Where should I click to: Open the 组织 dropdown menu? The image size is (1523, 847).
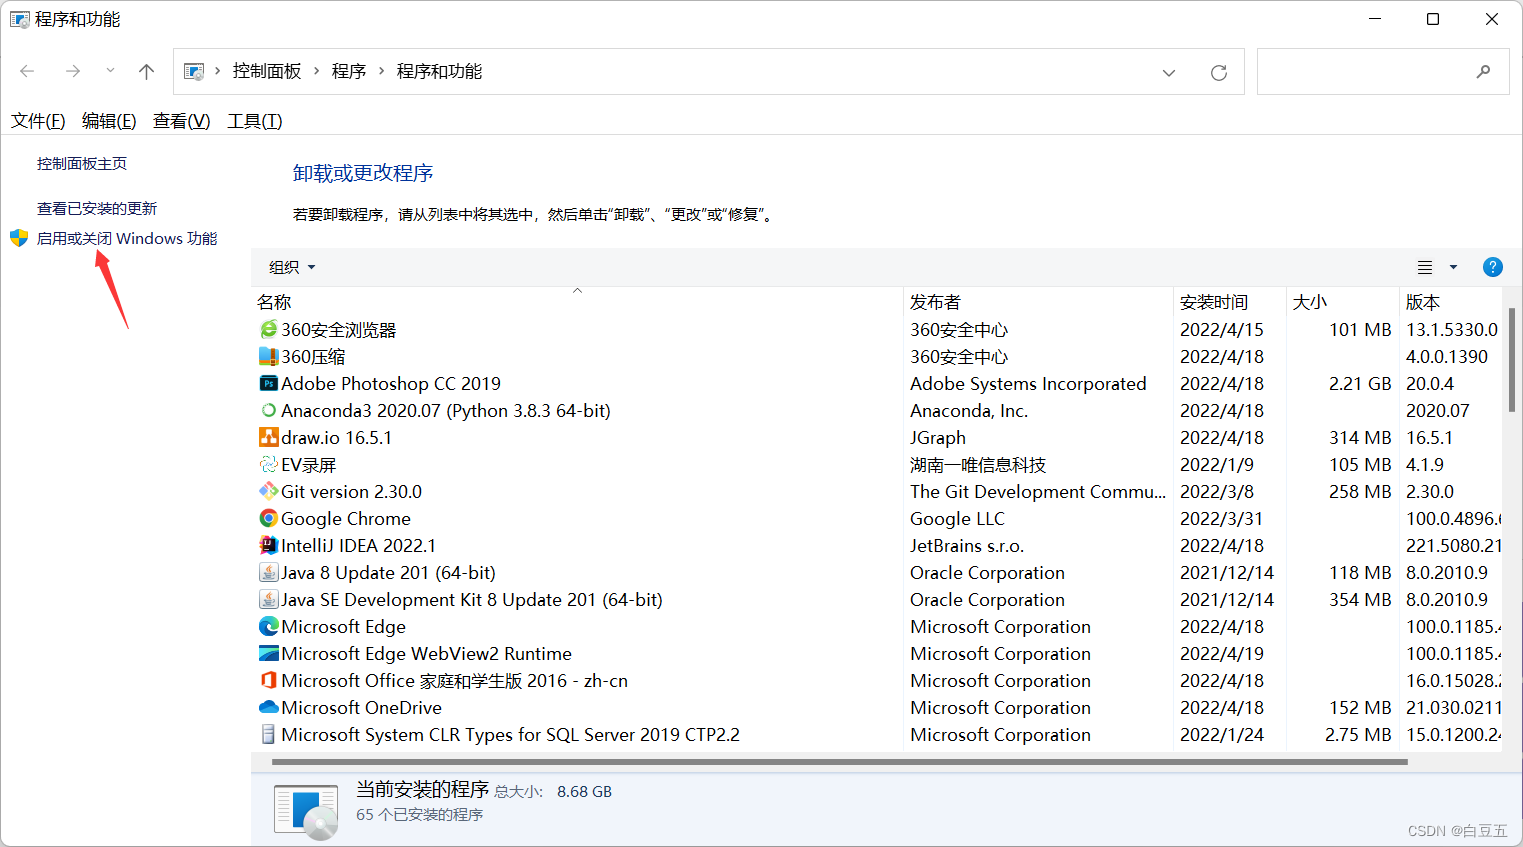point(292,267)
